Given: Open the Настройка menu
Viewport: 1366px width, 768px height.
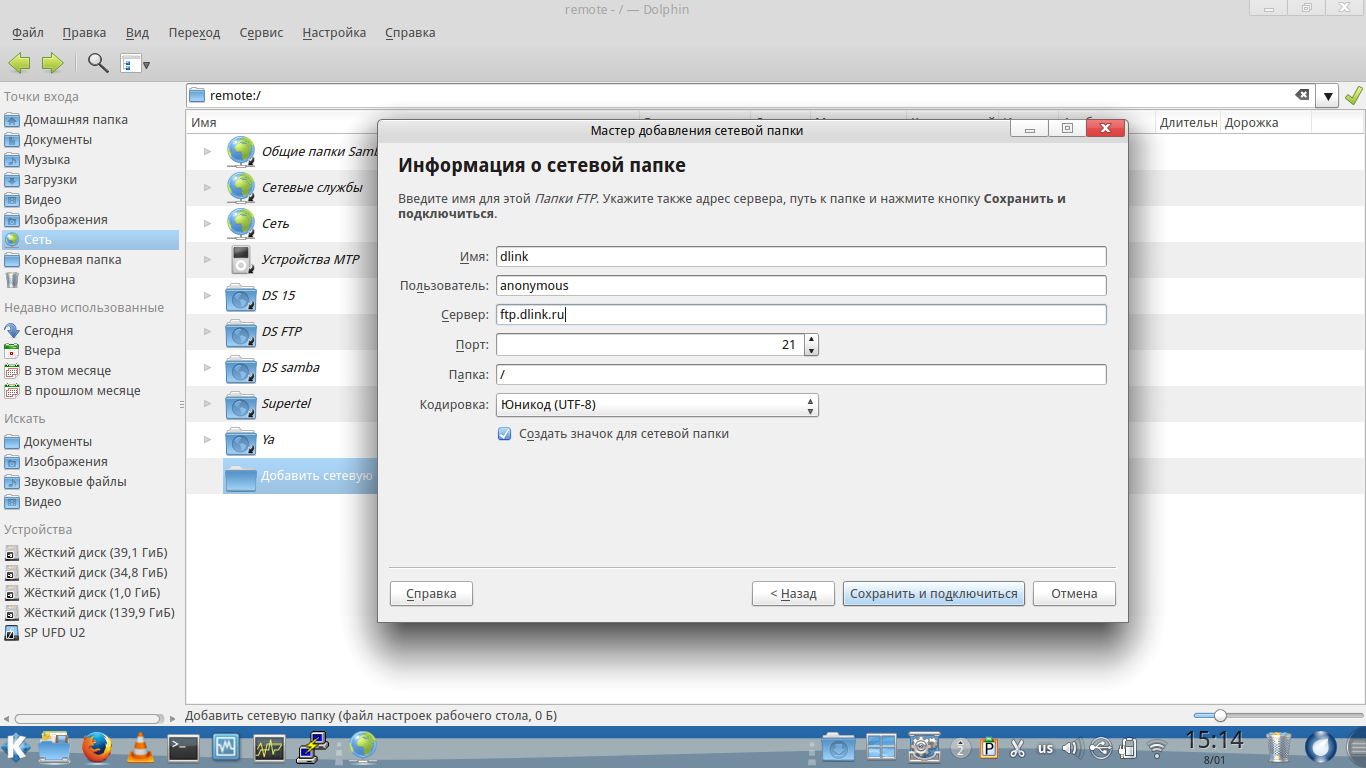Looking at the screenshot, I should pos(334,32).
